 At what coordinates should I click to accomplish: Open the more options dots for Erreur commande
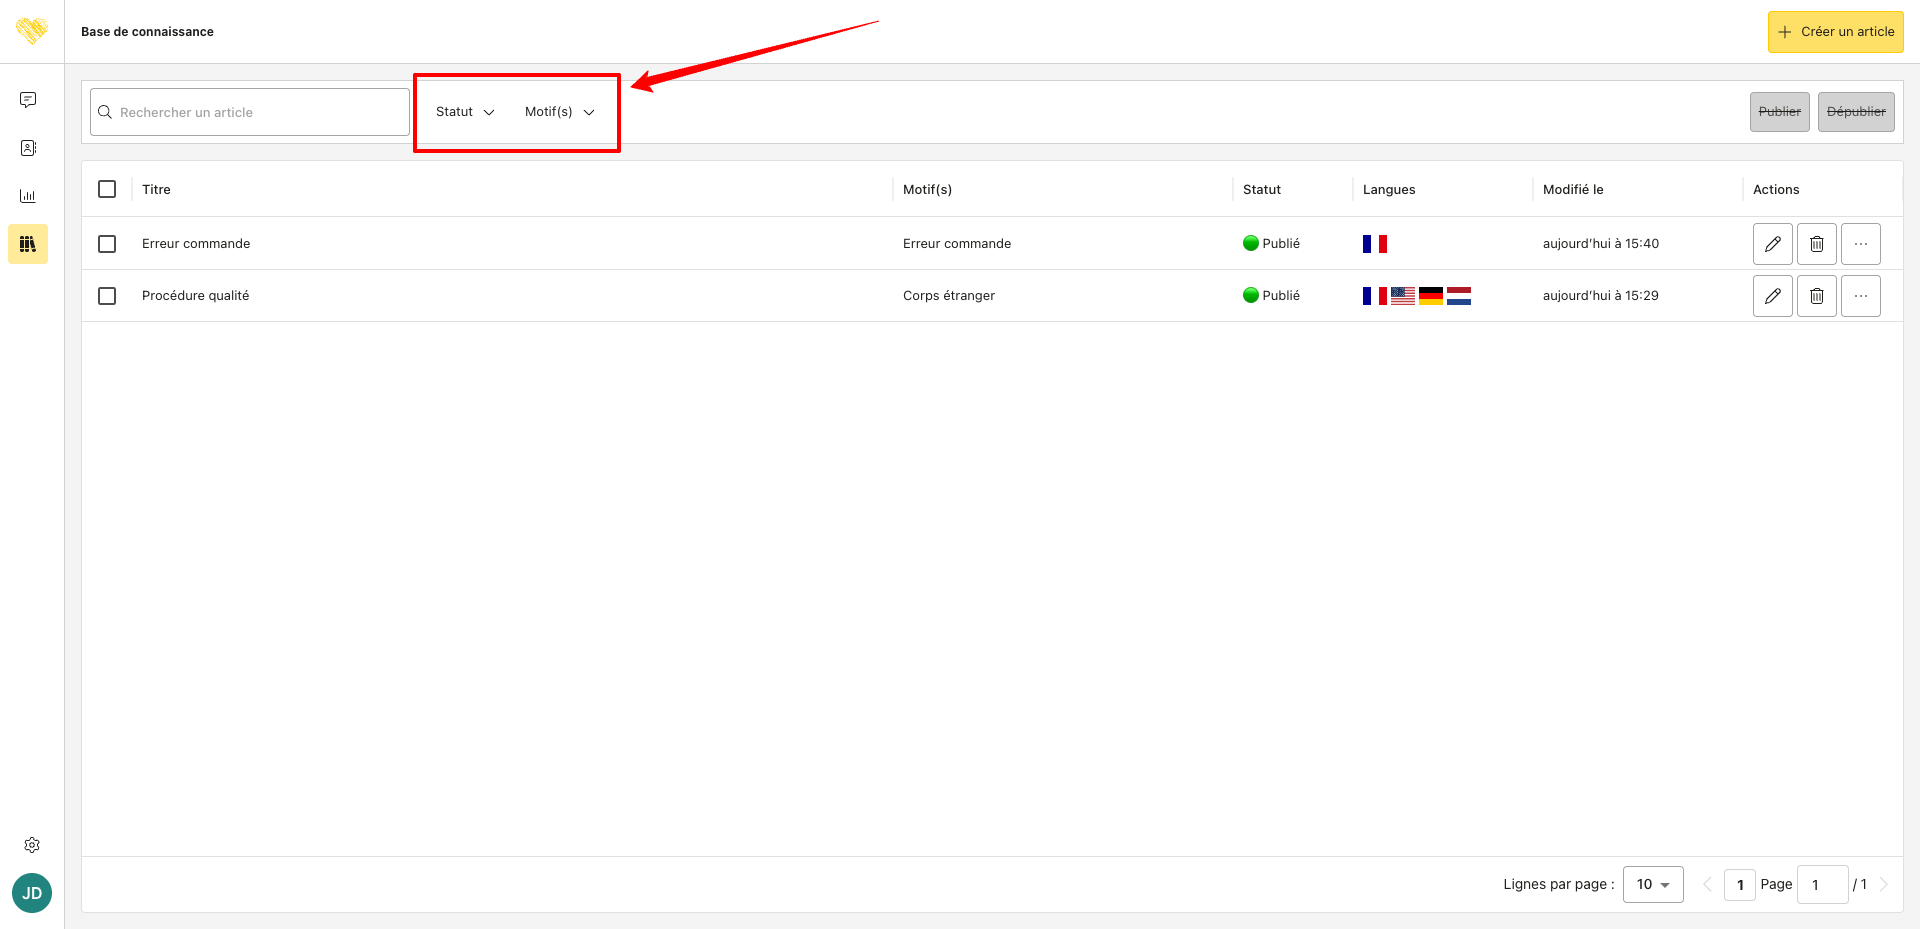point(1860,244)
